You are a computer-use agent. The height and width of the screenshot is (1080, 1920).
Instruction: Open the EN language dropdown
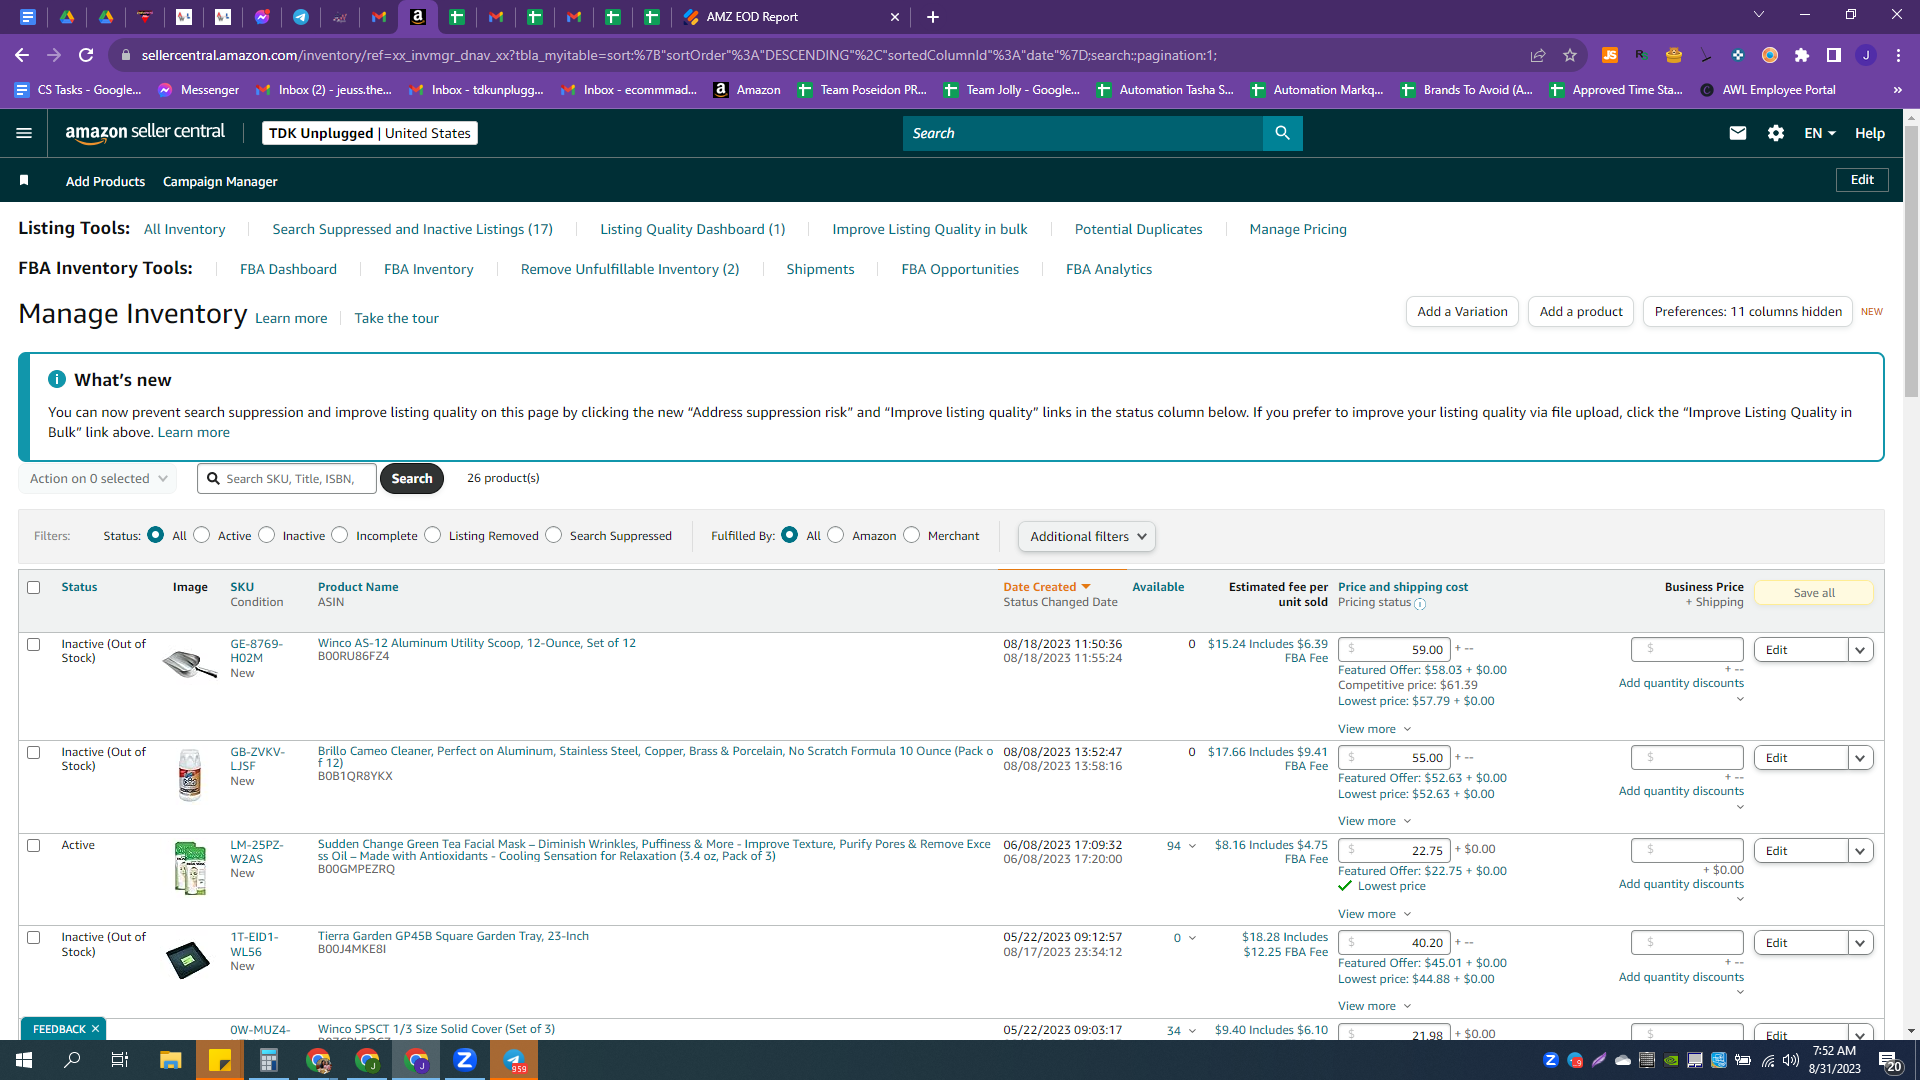click(1820, 133)
